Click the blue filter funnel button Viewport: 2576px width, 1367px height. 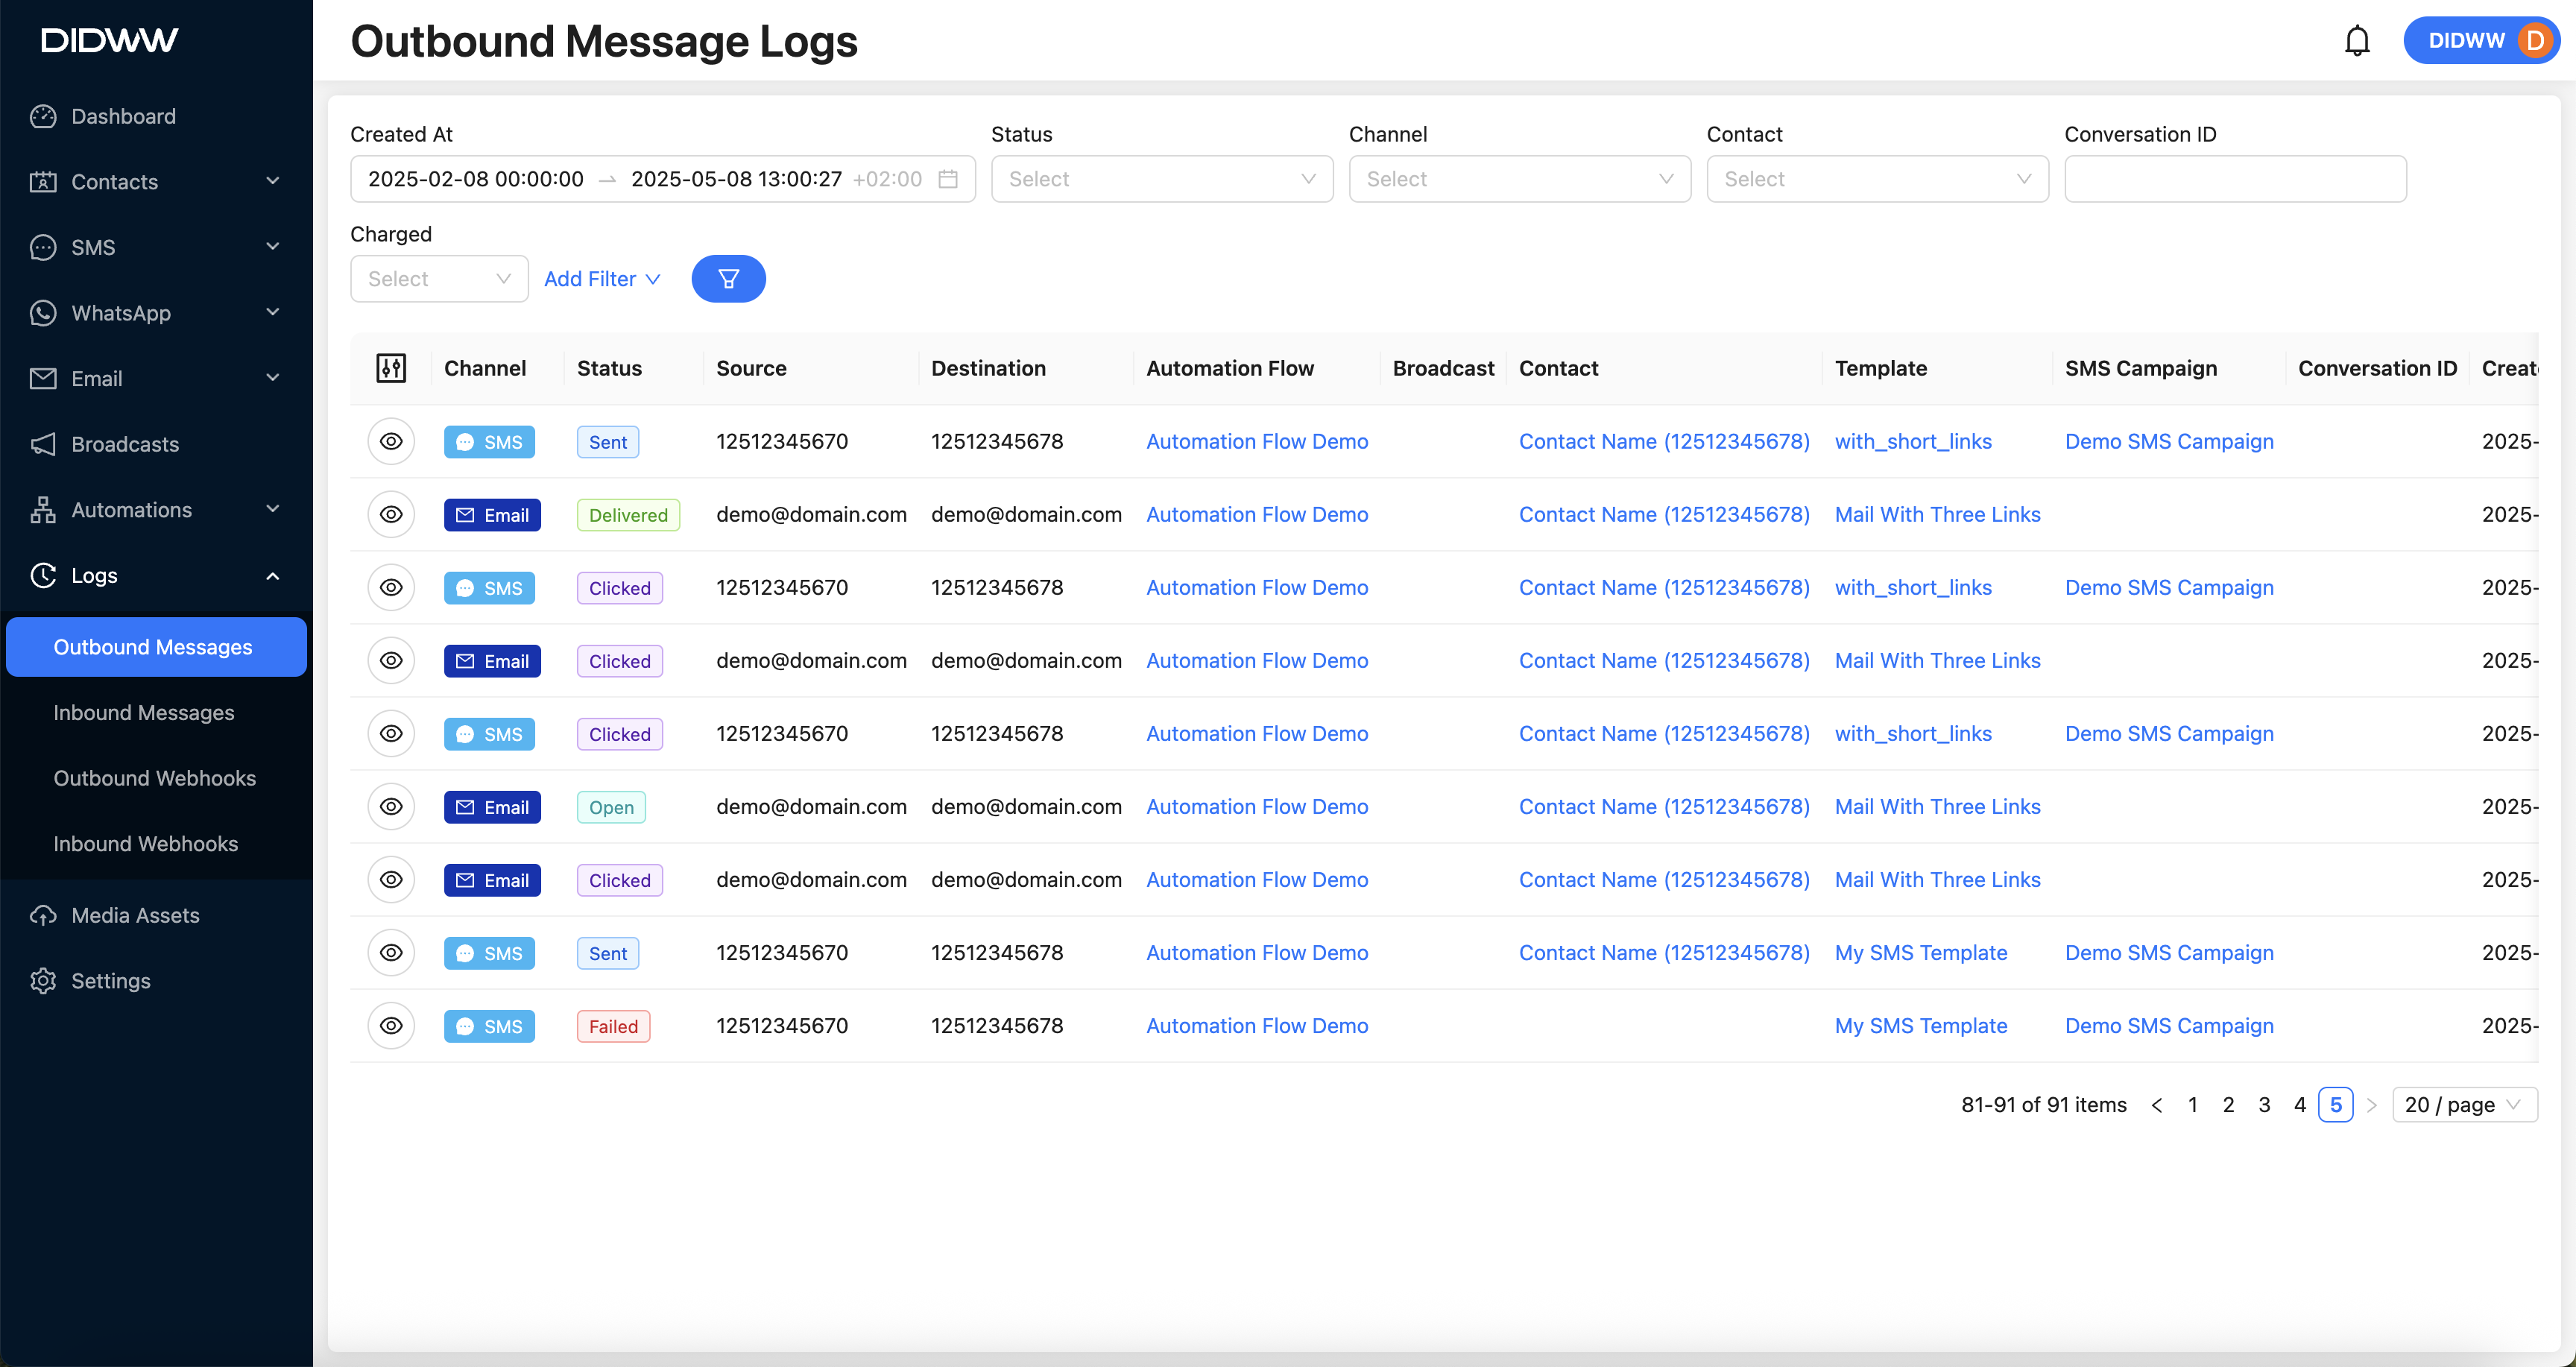click(x=728, y=279)
